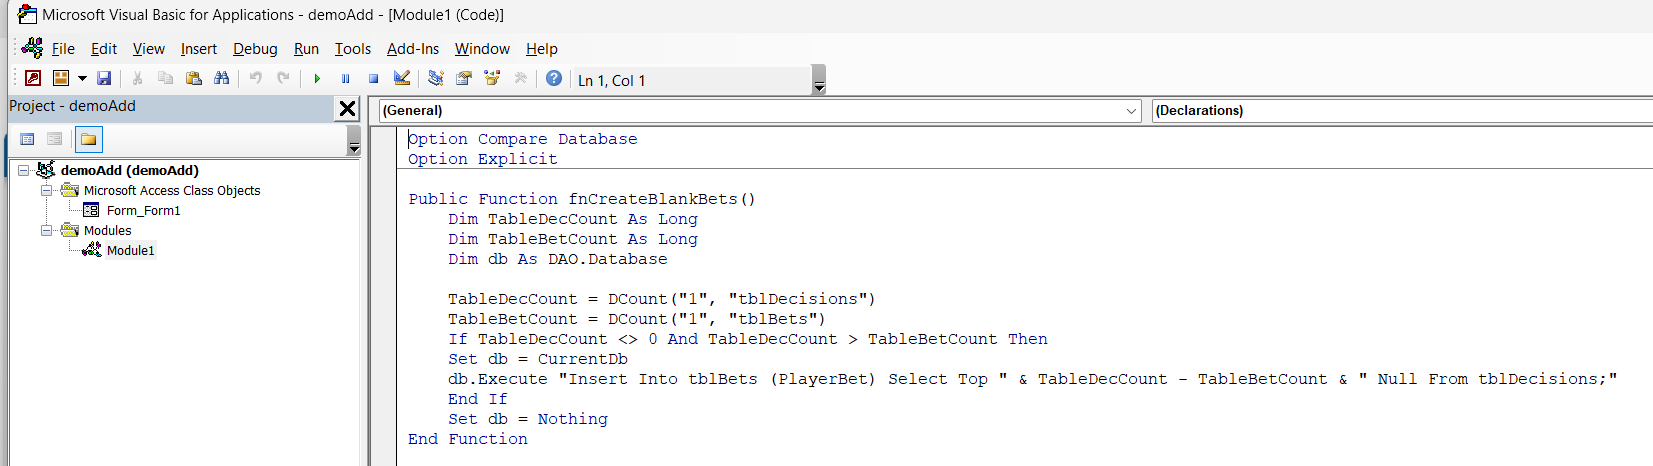Close the Project Explorer pane
1653x466 pixels.
tap(347, 108)
